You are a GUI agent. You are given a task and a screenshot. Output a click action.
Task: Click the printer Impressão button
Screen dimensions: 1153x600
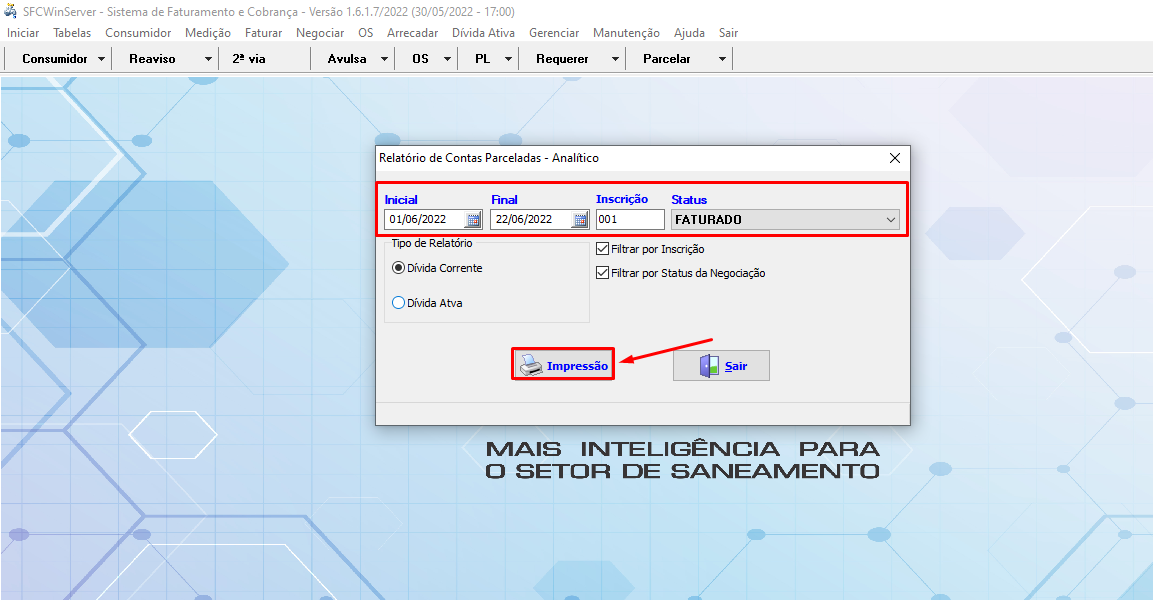tap(564, 365)
